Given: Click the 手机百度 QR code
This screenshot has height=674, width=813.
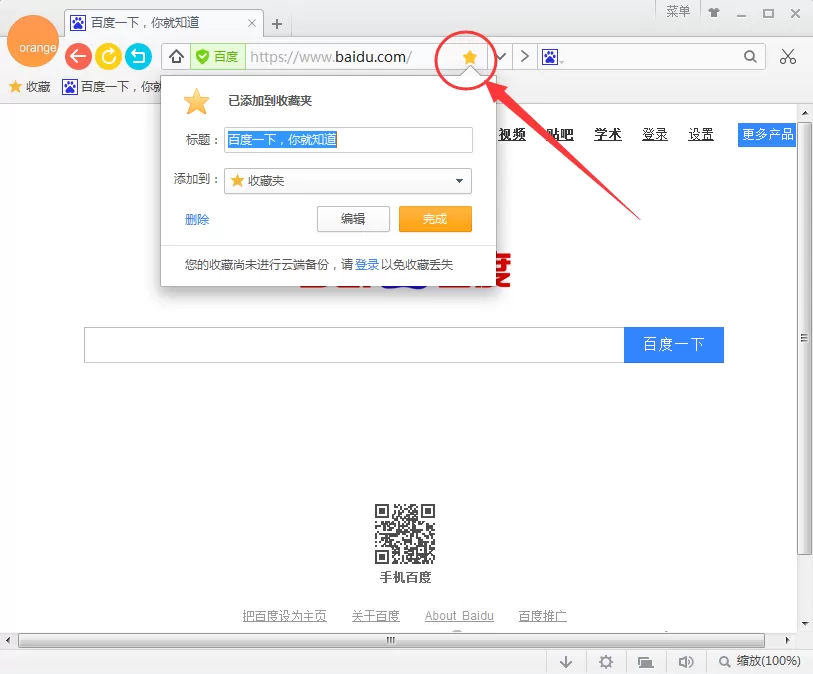Looking at the screenshot, I should click(405, 534).
